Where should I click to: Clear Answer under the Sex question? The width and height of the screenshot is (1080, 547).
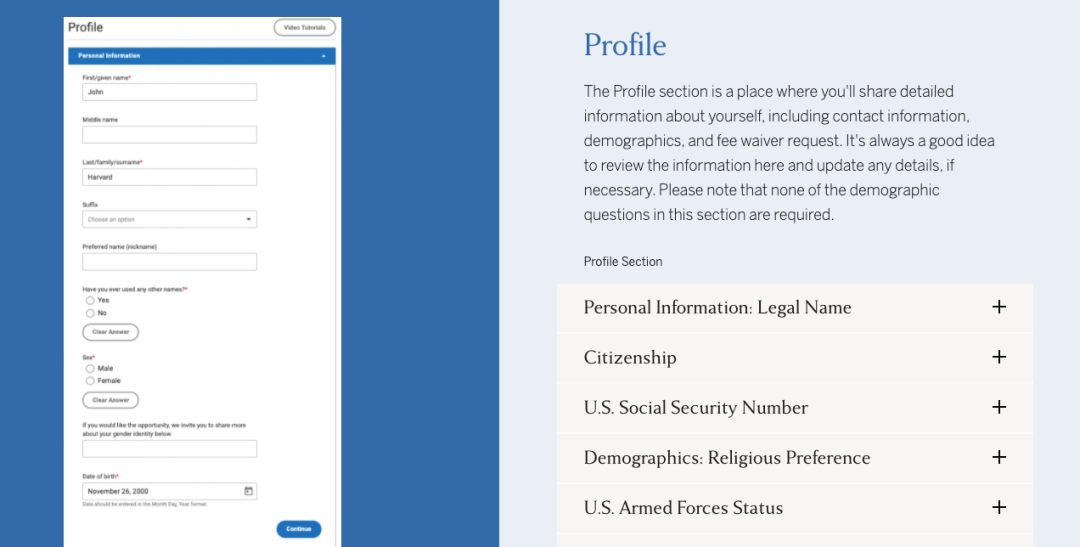(110, 400)
